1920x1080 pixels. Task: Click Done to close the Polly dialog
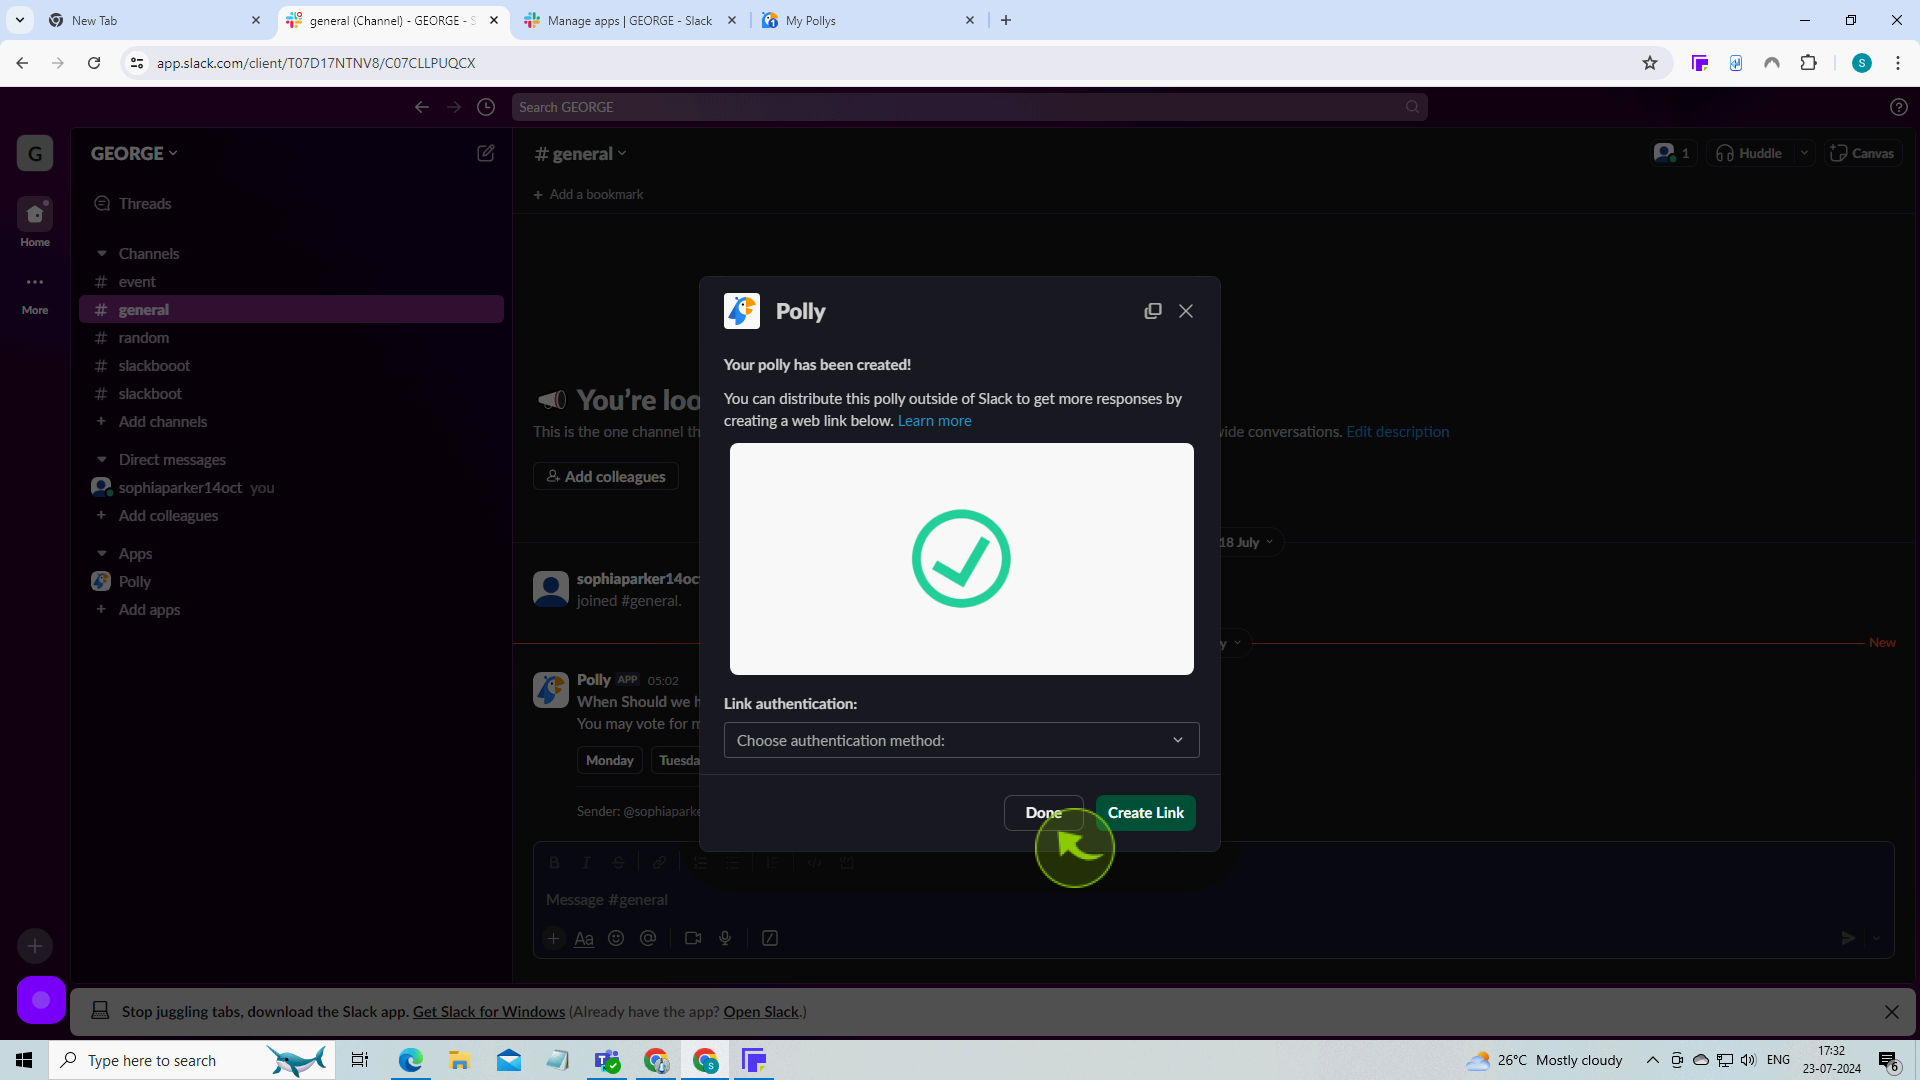1043,812
